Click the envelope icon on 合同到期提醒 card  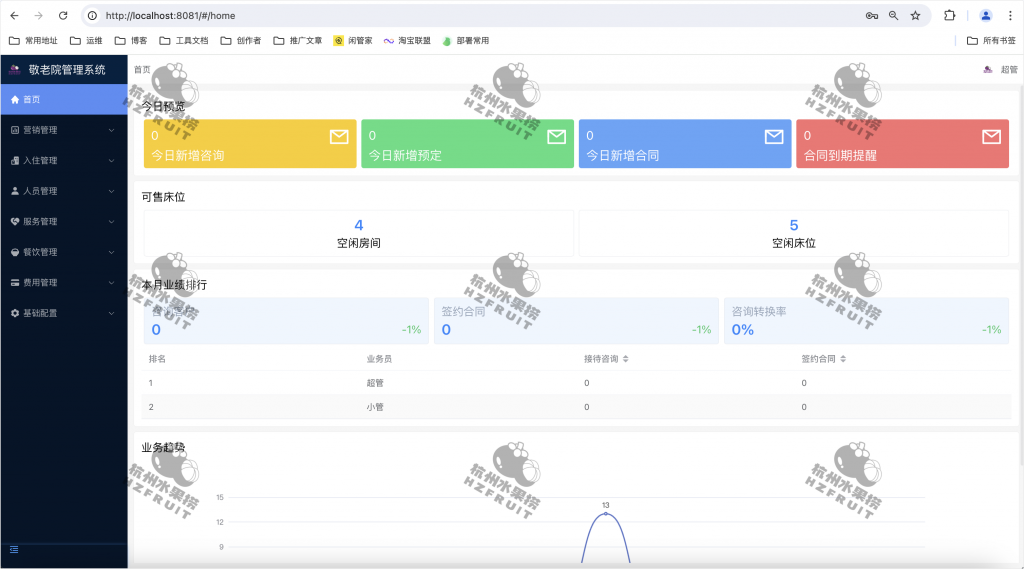pos(991,137)
